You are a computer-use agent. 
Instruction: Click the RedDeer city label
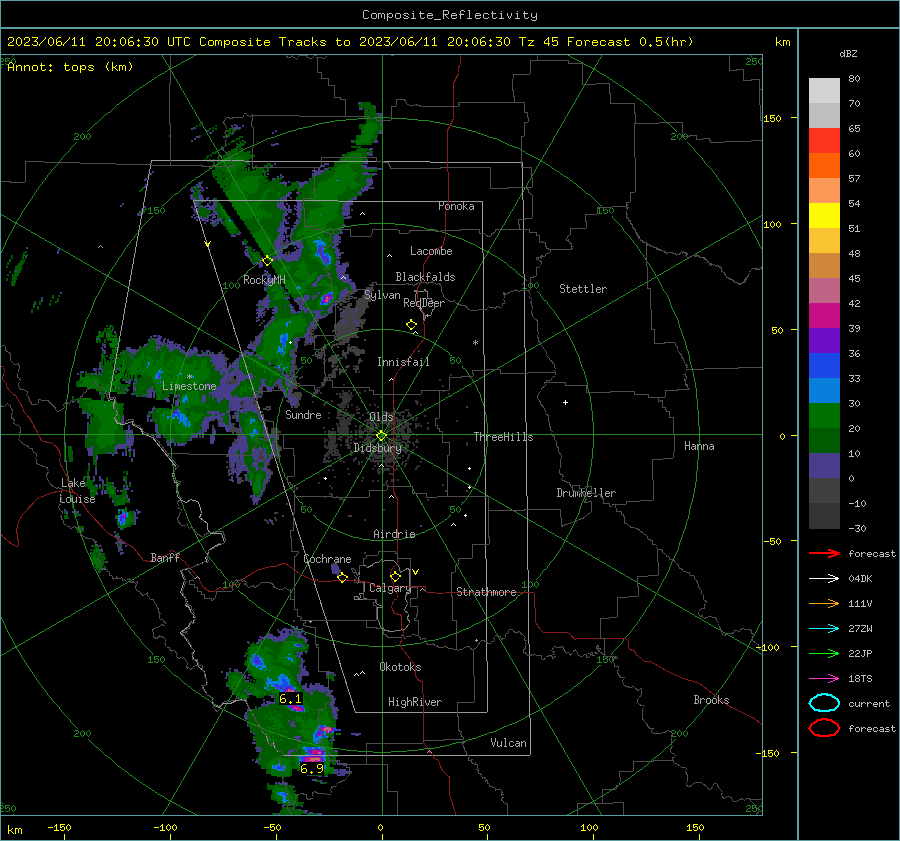tap(424, 303)
